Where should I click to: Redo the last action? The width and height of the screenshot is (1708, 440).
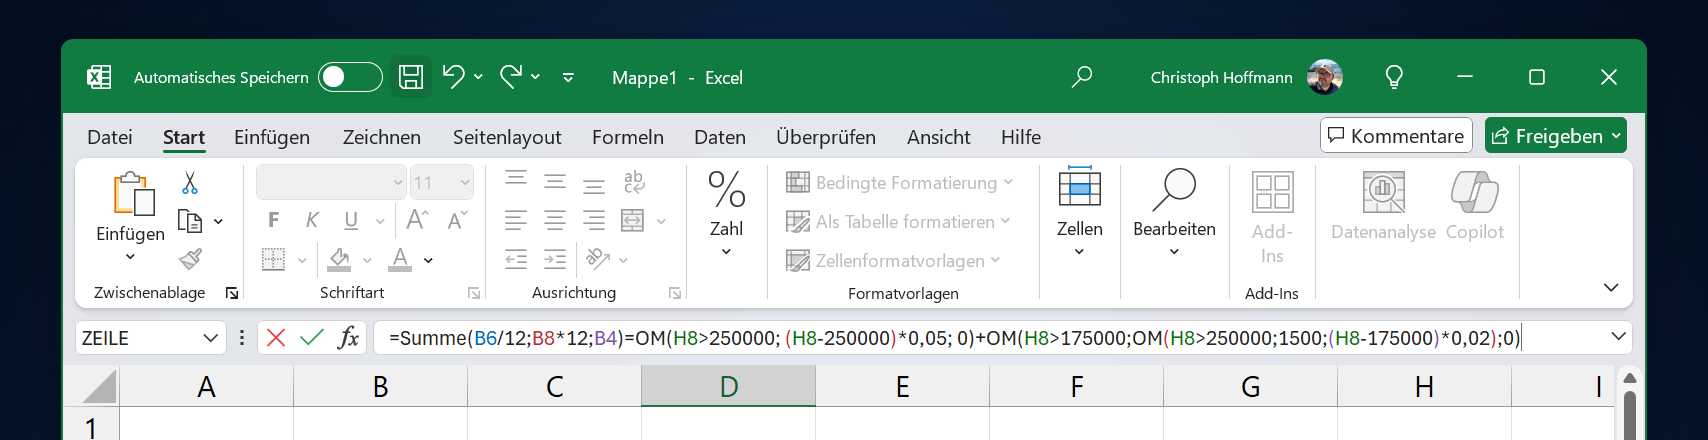click(510, 76)
